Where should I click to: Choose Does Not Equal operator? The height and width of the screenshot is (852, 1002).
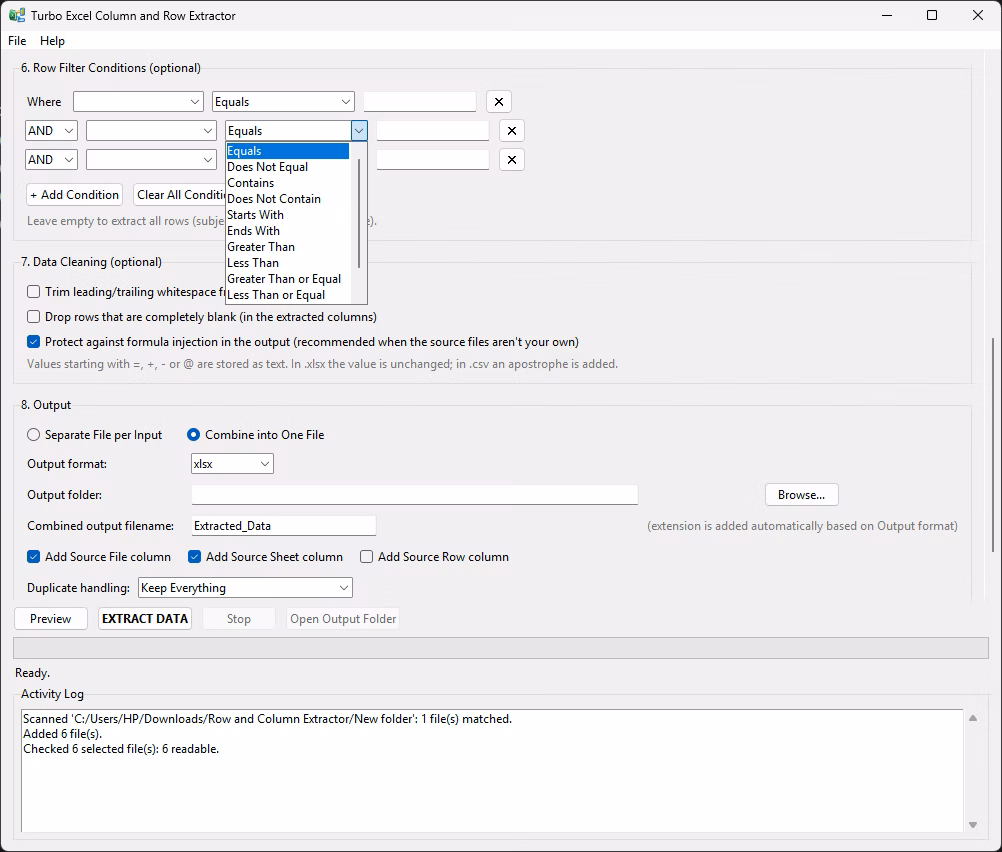point(288,167)
